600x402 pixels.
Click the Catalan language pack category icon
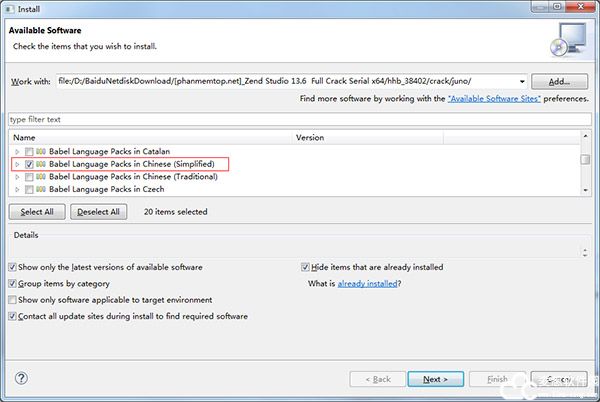tap(42, 151)
